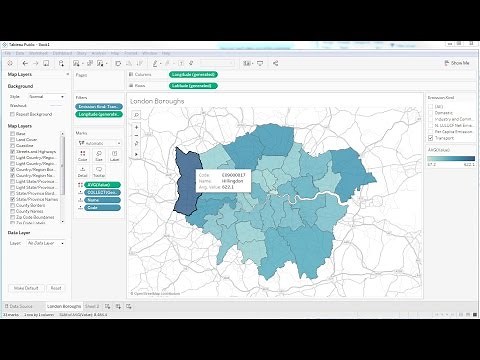Click the Reset button
This screenshot has height=360, width=480.
tap(56, 288)
